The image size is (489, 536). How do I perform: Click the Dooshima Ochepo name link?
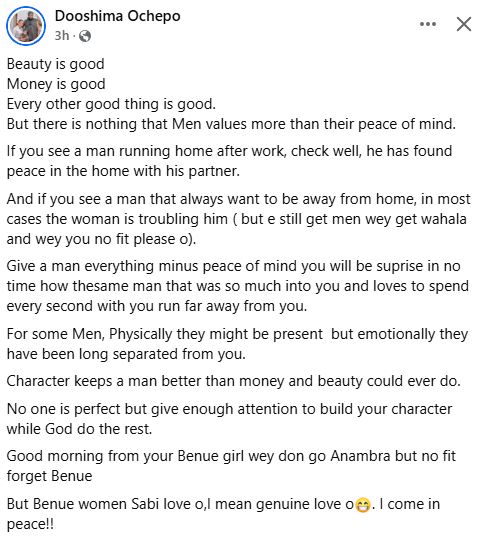[118, 16]
